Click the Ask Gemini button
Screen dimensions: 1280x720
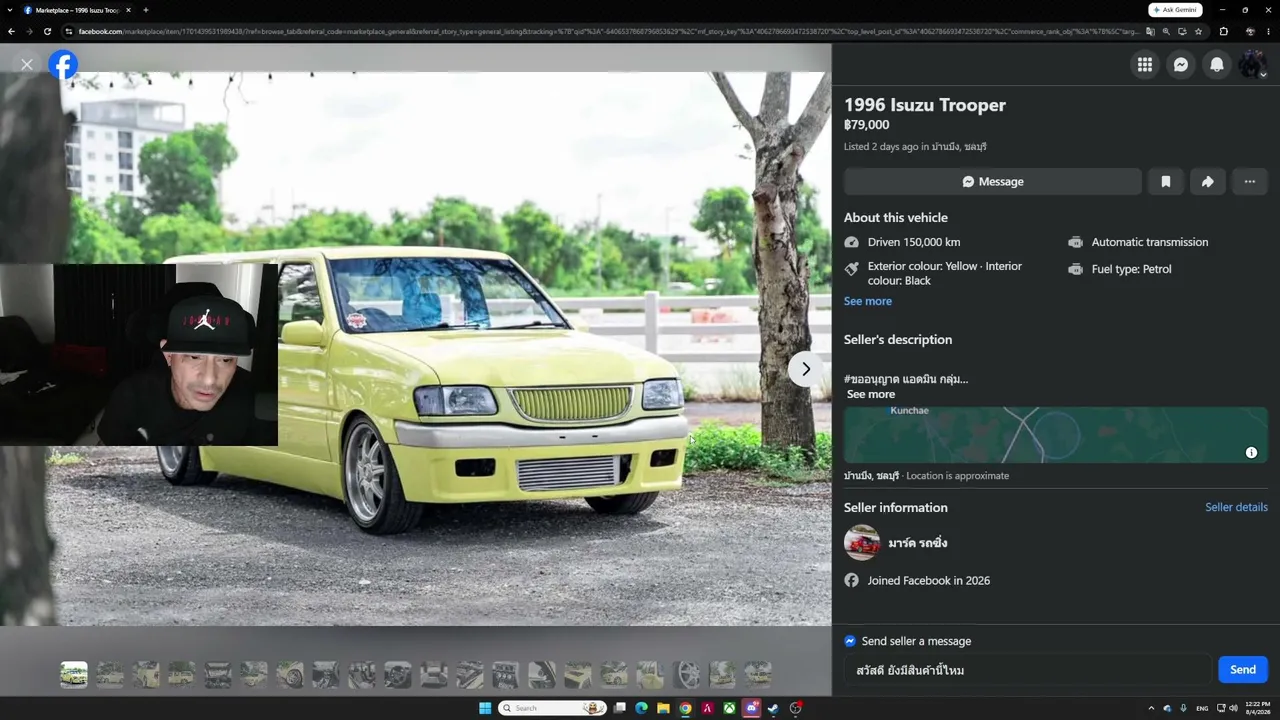point(1175,10)
